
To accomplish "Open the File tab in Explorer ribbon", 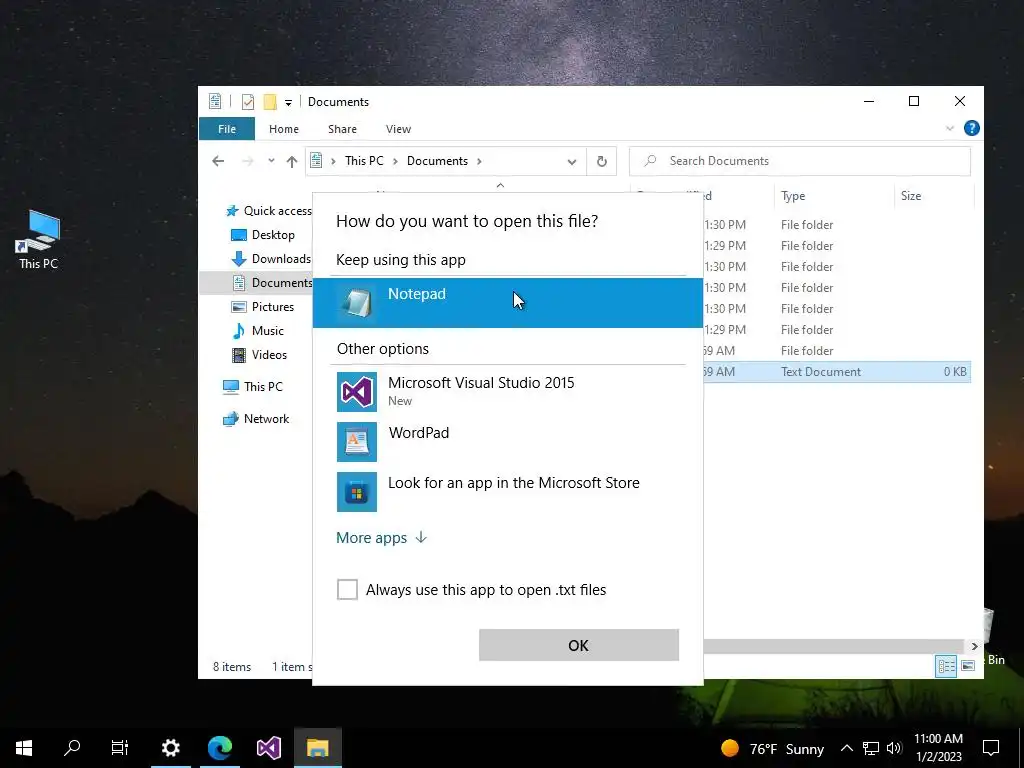I will coord(227,129).
